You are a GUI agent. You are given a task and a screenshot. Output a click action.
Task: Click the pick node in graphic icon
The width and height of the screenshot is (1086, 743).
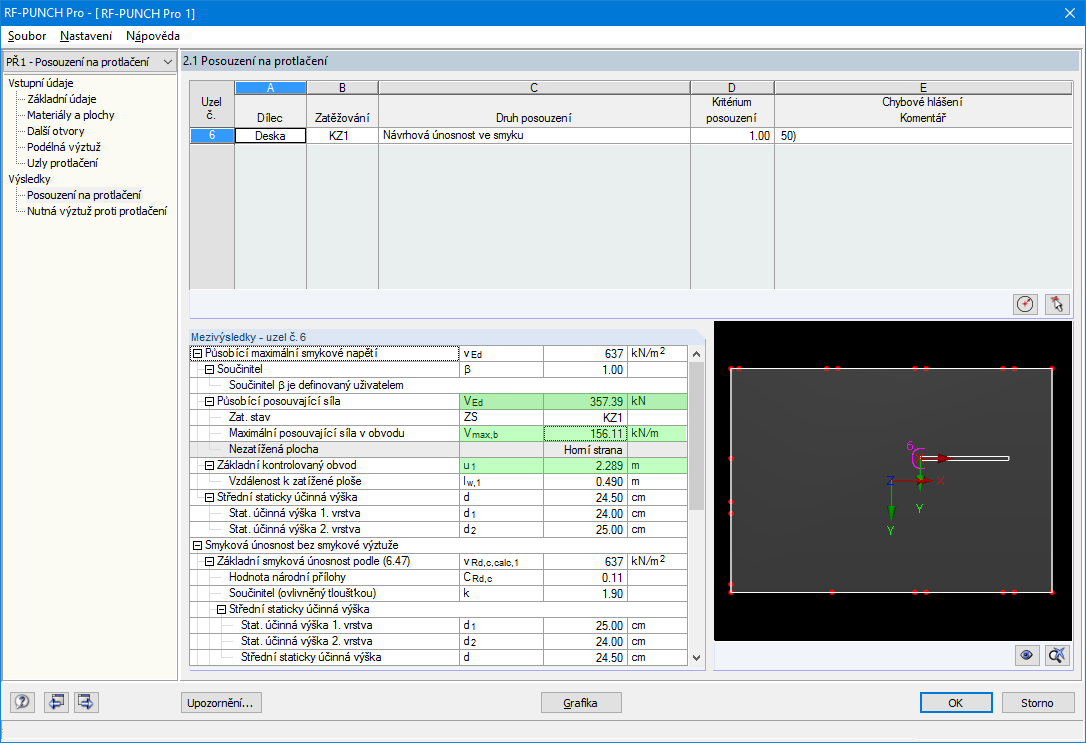pos(1057,304)
